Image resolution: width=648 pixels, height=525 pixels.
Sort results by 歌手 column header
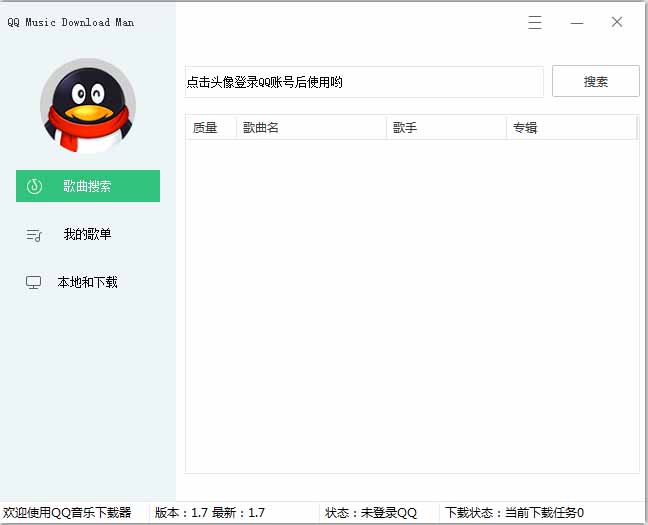coord(446,128)
